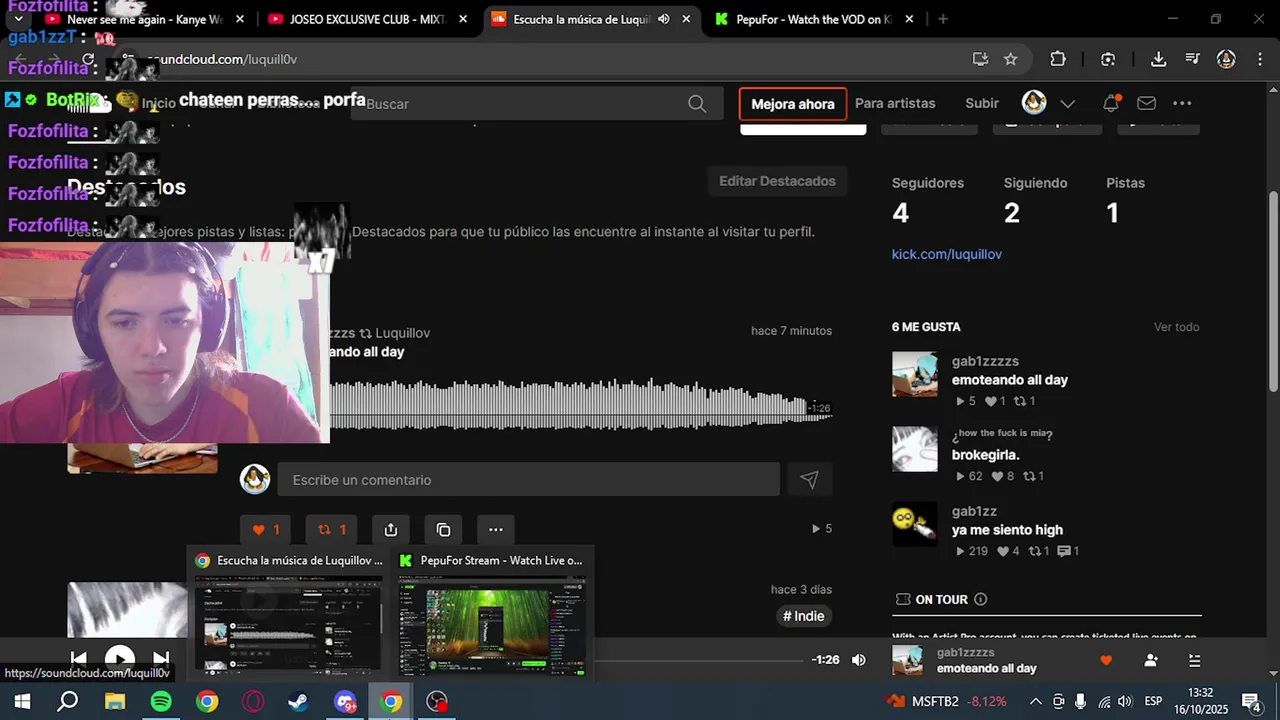
Task: Mute the SoundCloud tab speaker icon
Action: click(664, 19)
